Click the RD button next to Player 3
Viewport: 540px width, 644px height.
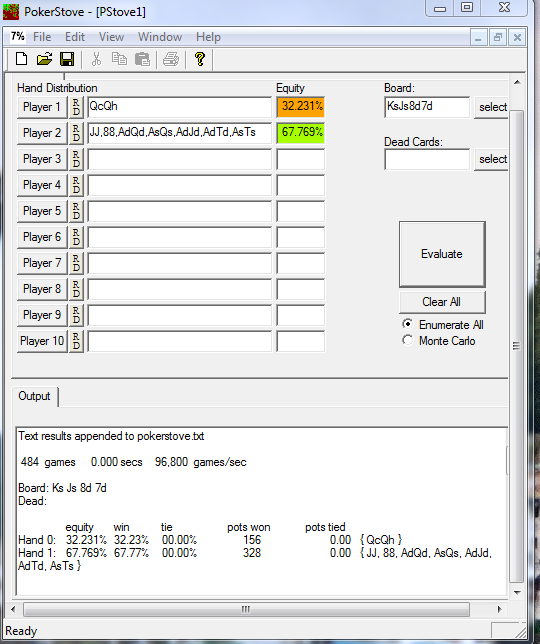pos(76,159)
